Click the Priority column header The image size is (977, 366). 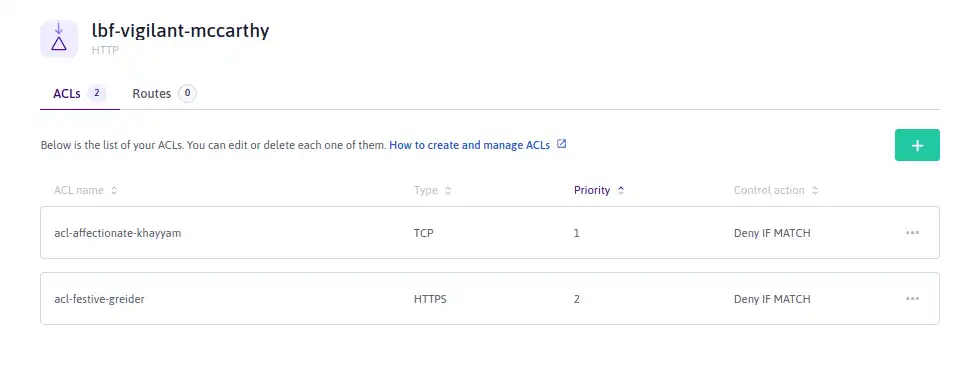tap(592, 190)
